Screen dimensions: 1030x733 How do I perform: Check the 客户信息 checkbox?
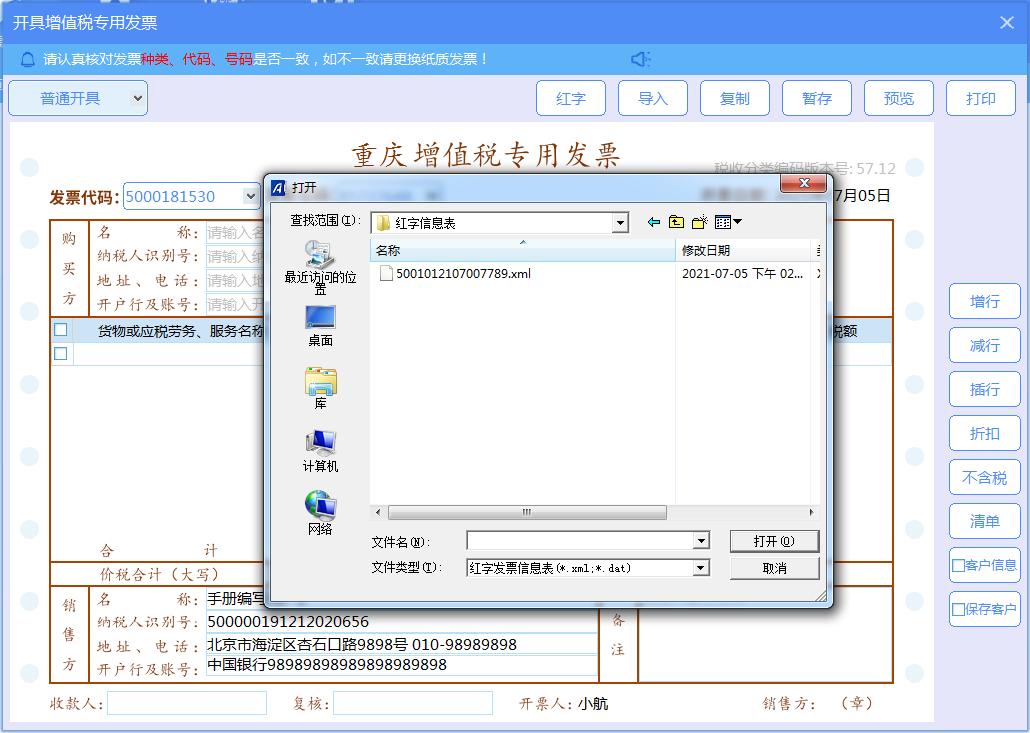[x=957, y=565]
